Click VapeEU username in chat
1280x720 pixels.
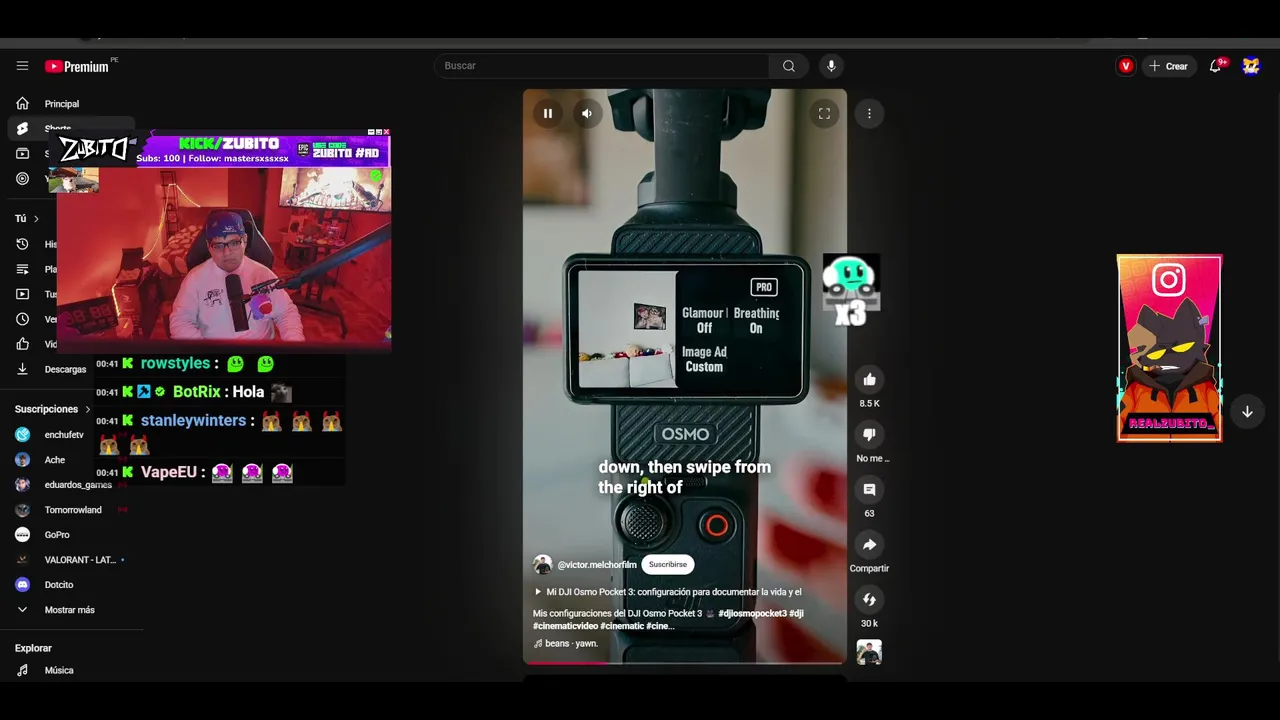(x=169, y=472)
